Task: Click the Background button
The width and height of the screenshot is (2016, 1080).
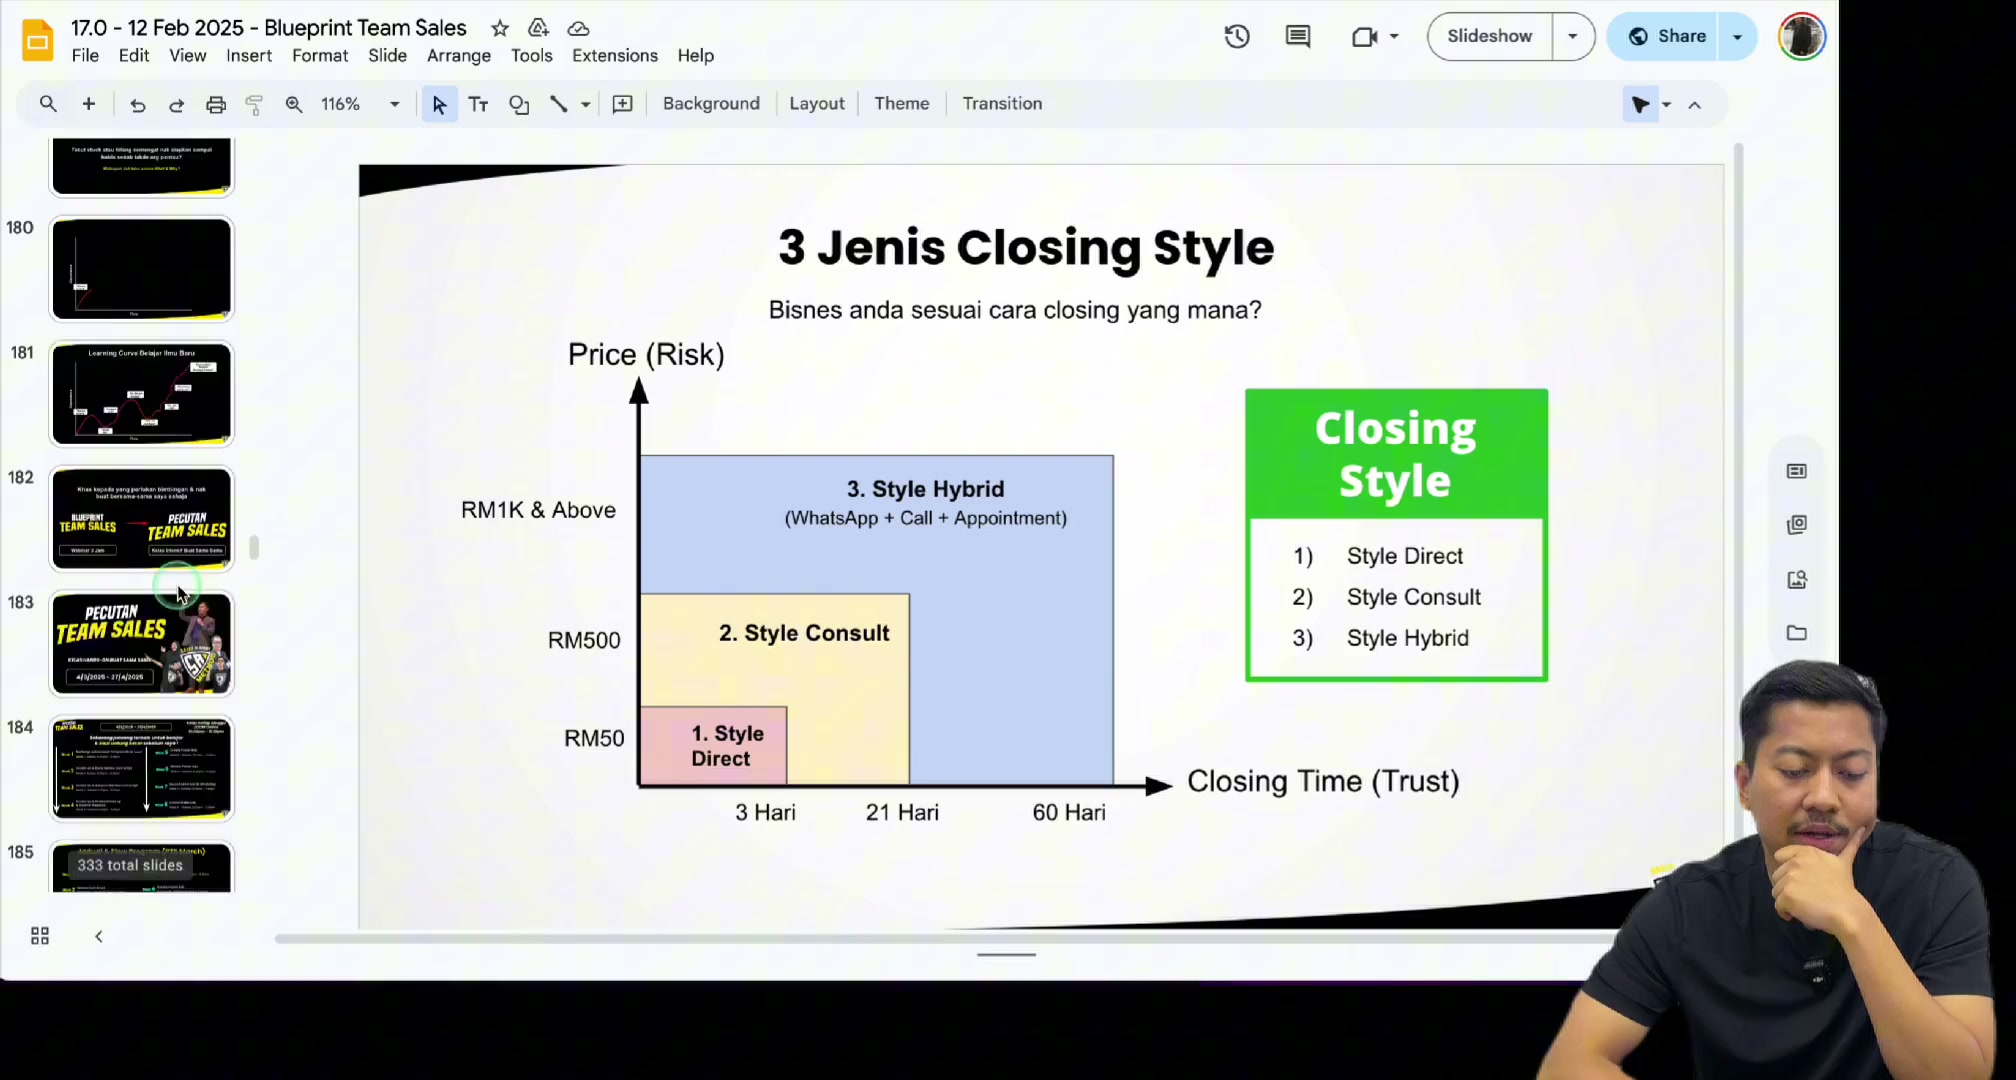Action: pyautogui.click(x=711, y=104)
